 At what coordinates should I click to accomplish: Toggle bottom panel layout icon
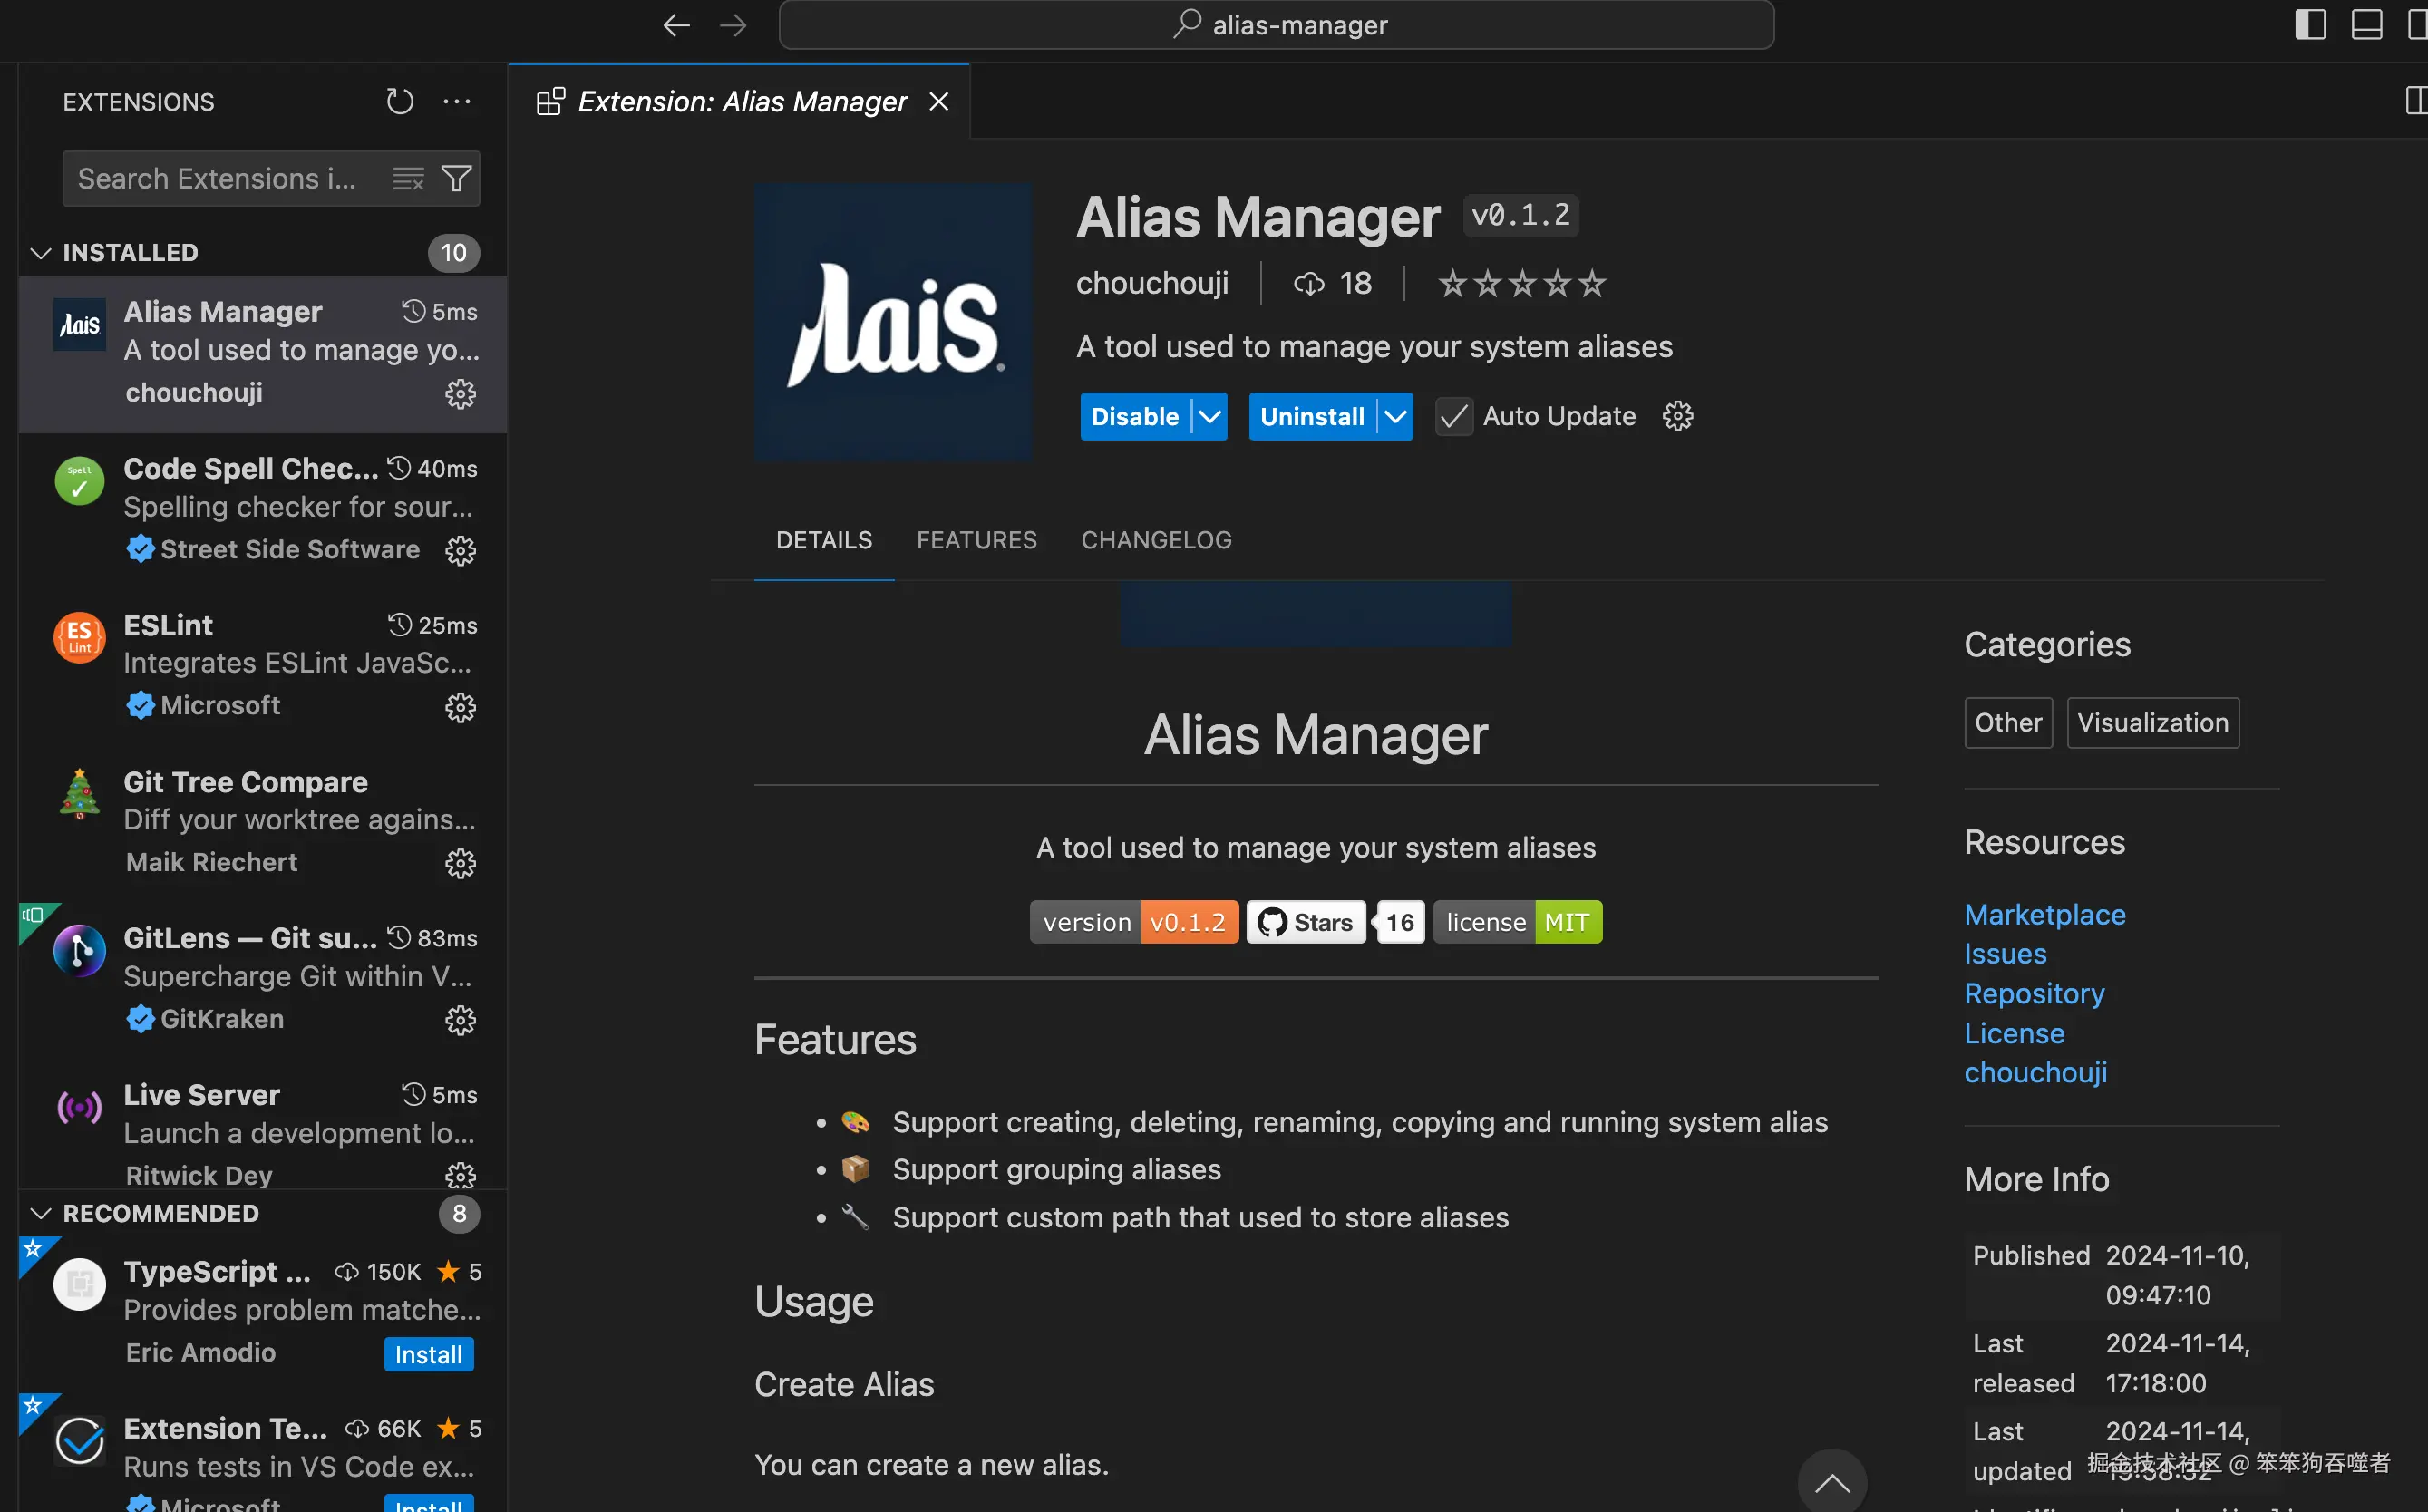tap(2366, 25)
